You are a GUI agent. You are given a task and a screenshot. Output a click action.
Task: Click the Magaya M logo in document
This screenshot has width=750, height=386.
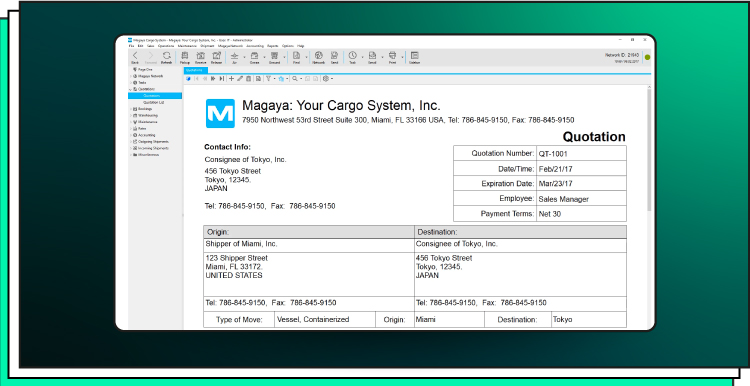click(x=220, y=113)
